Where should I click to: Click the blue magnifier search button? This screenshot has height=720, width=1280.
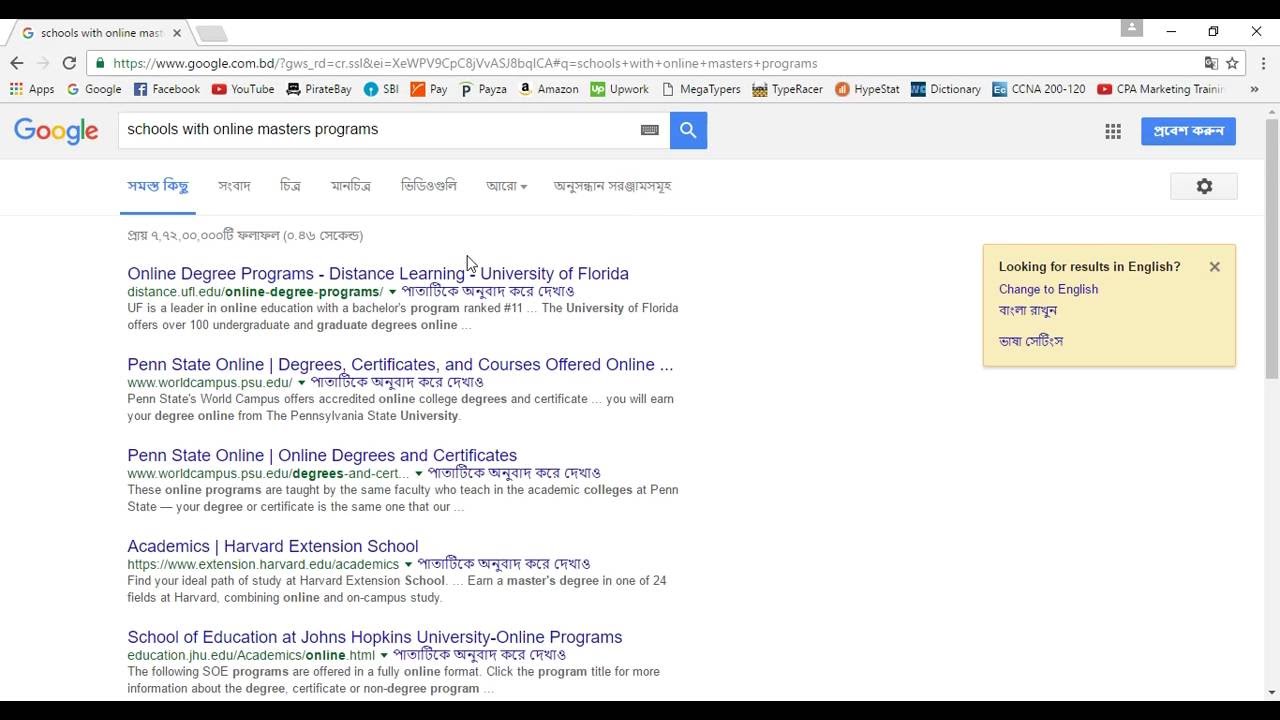coord(688,130)
